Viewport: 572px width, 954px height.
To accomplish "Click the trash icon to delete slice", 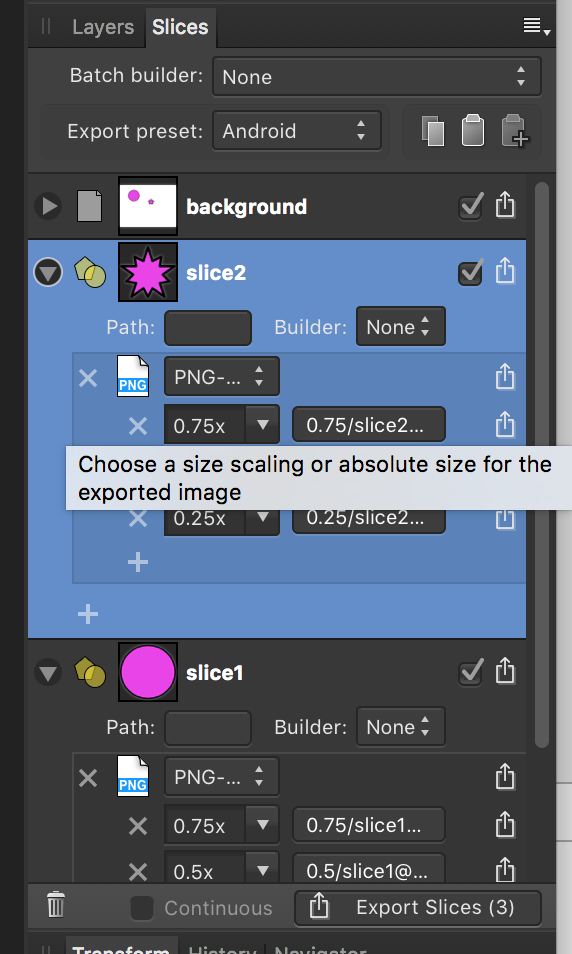I will [56, 905].
